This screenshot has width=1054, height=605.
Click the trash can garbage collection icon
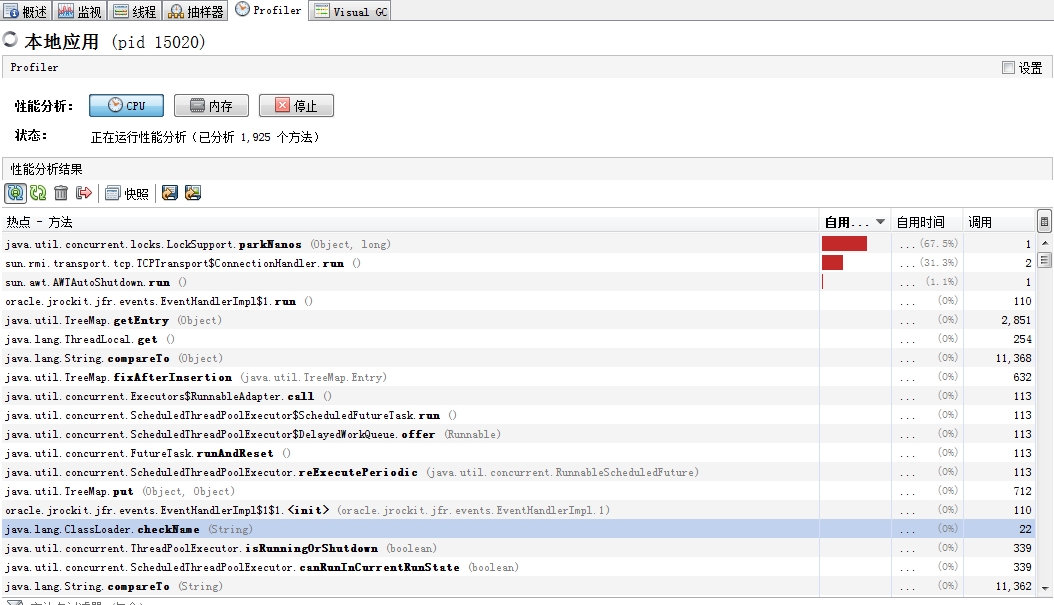click(x=61, y=194)
